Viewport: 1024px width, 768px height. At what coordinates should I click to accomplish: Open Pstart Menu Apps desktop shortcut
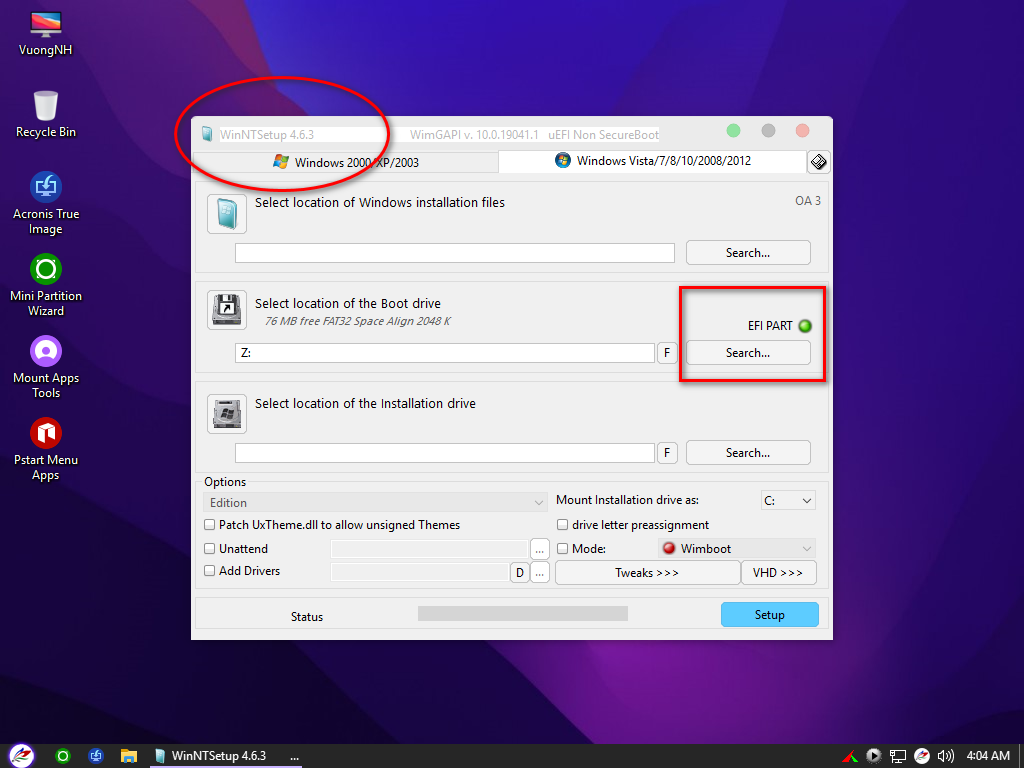pos(46,449)
